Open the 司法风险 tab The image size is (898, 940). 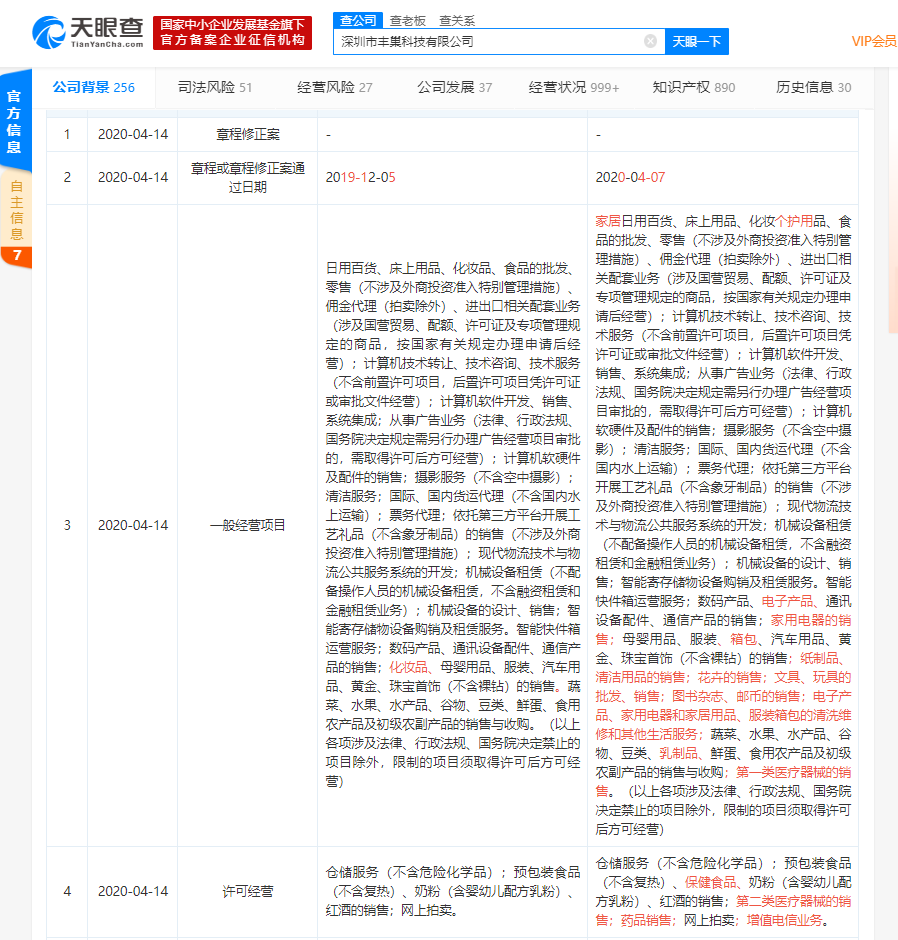[215, 87]
